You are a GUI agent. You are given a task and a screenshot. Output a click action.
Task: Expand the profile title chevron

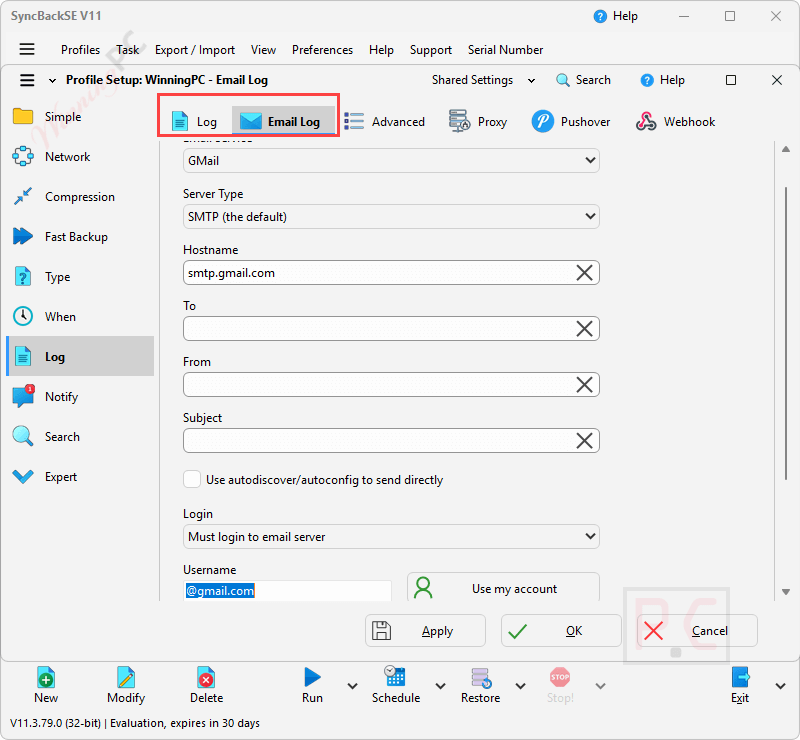(x=52, y=81)
